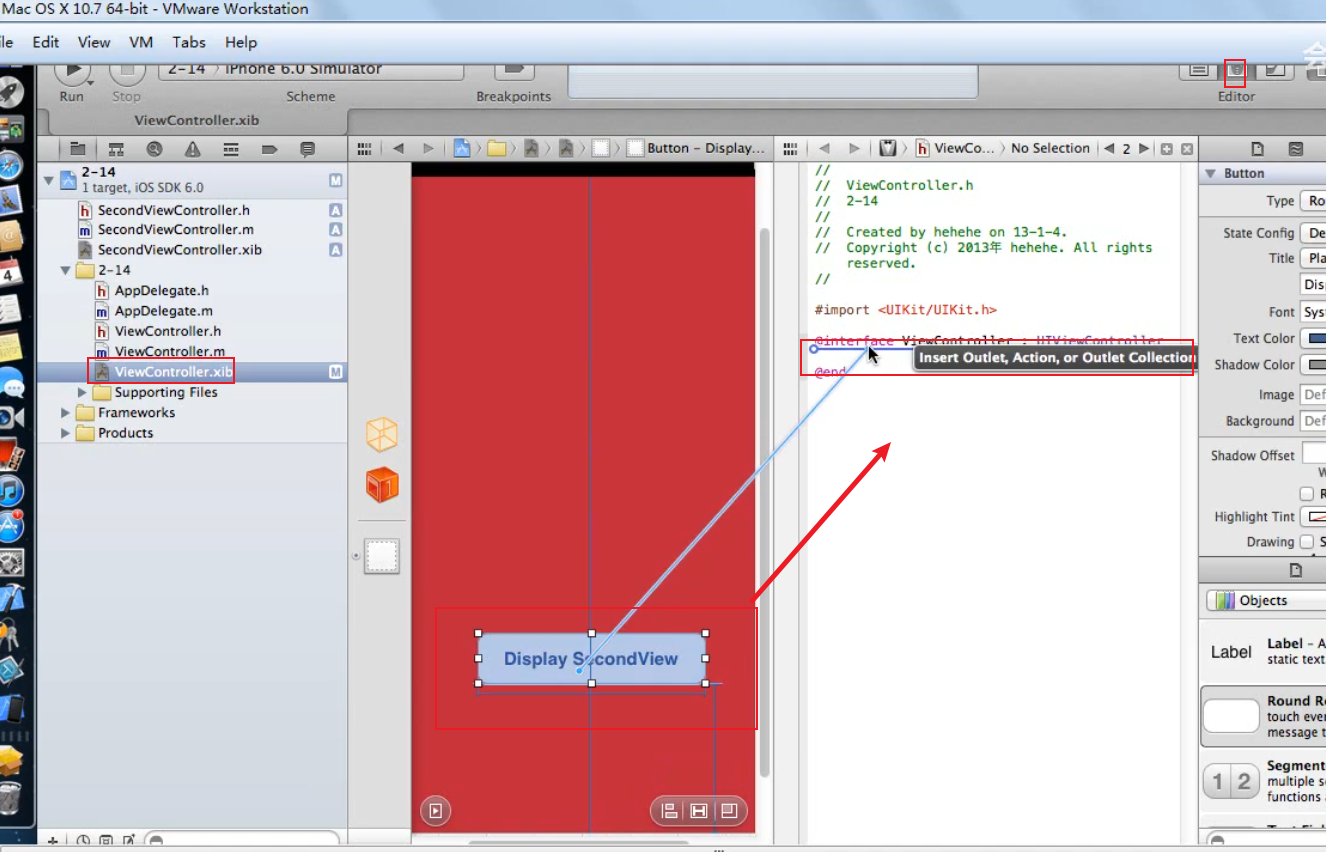Expand the Supporting Files group

click(83, 392)
